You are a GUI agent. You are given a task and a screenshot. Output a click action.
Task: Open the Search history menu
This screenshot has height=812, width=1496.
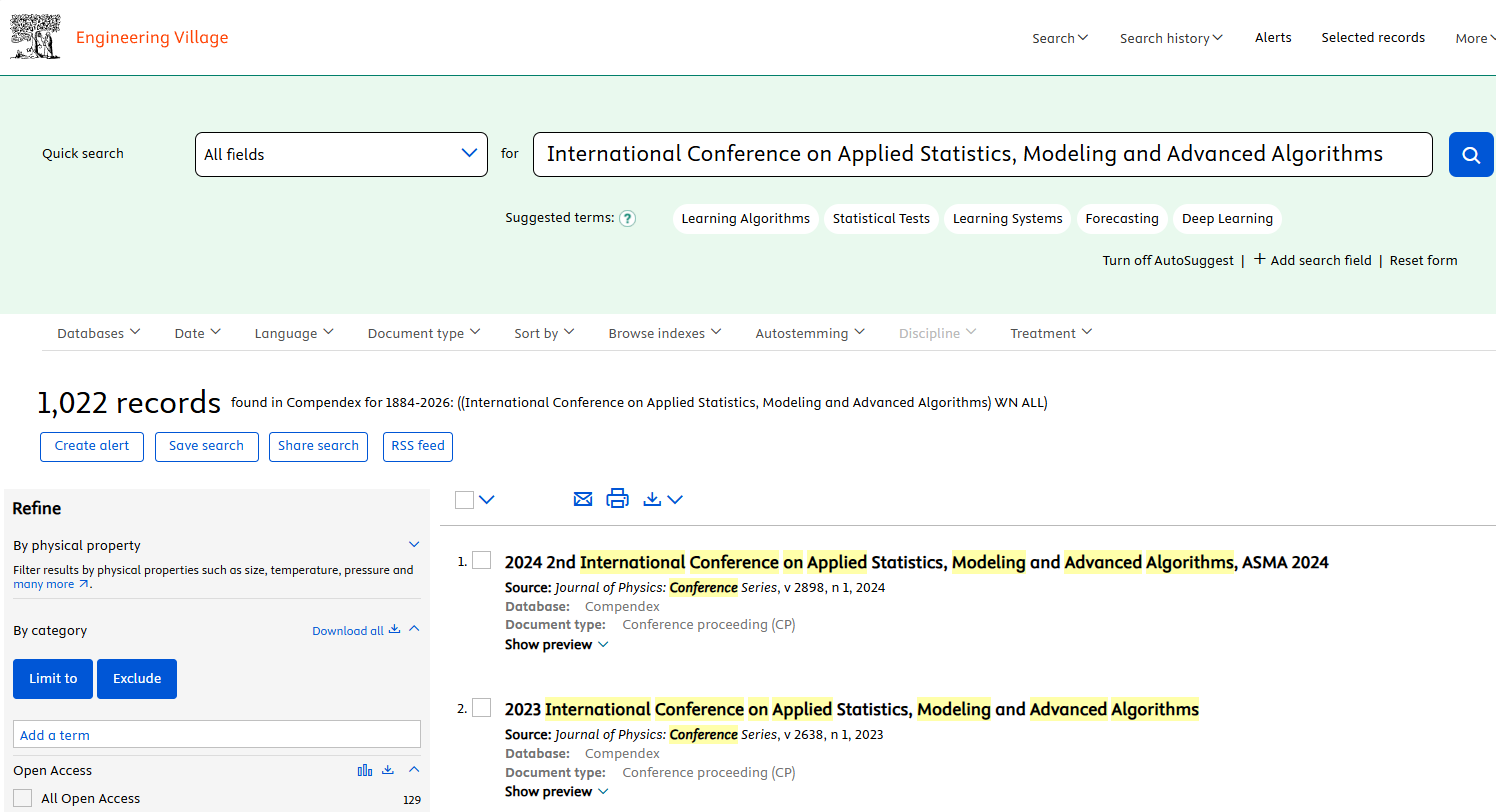[x=1171, y=38]
